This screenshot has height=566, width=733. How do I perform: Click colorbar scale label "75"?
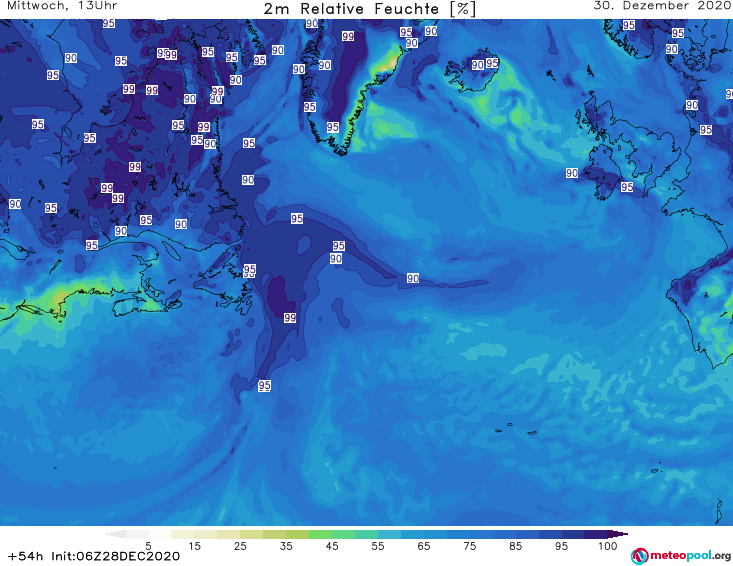pos(470,546)
